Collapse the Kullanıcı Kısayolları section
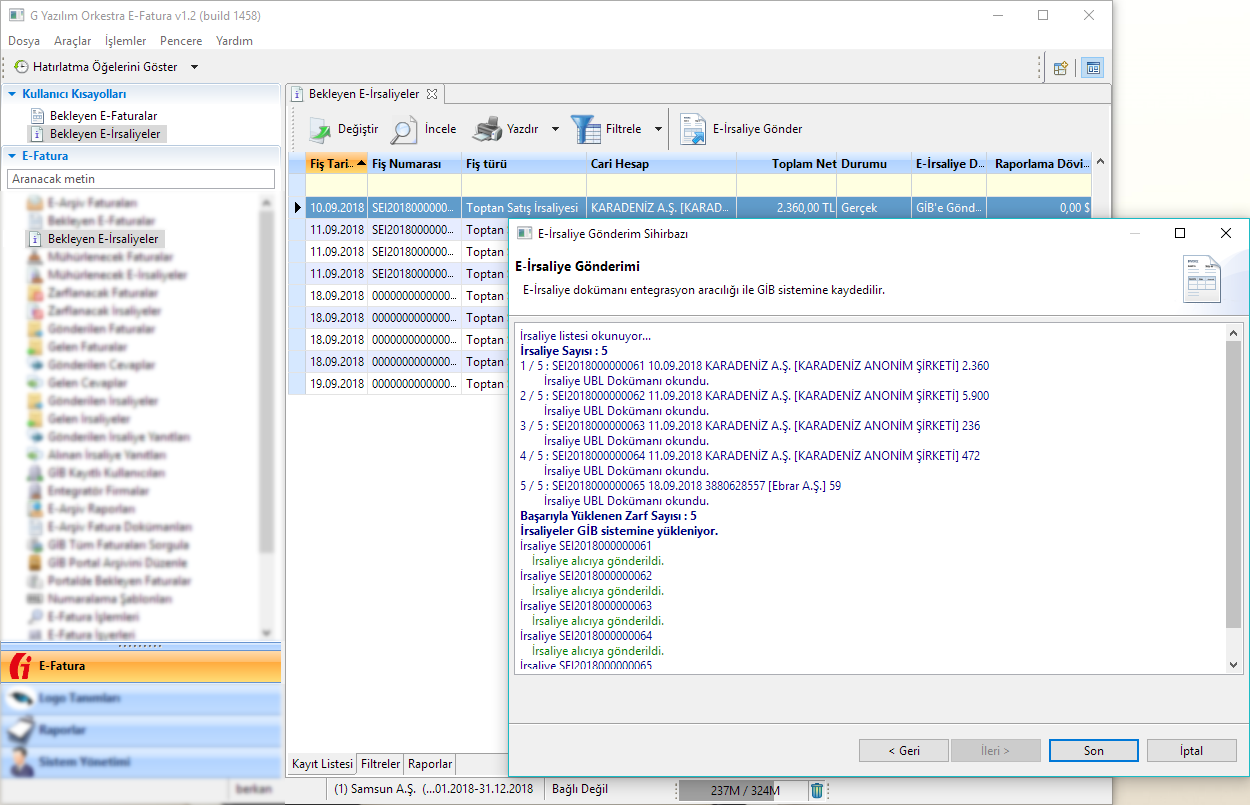The height and width of the screenshot is (805, 1250). [12, 94]
